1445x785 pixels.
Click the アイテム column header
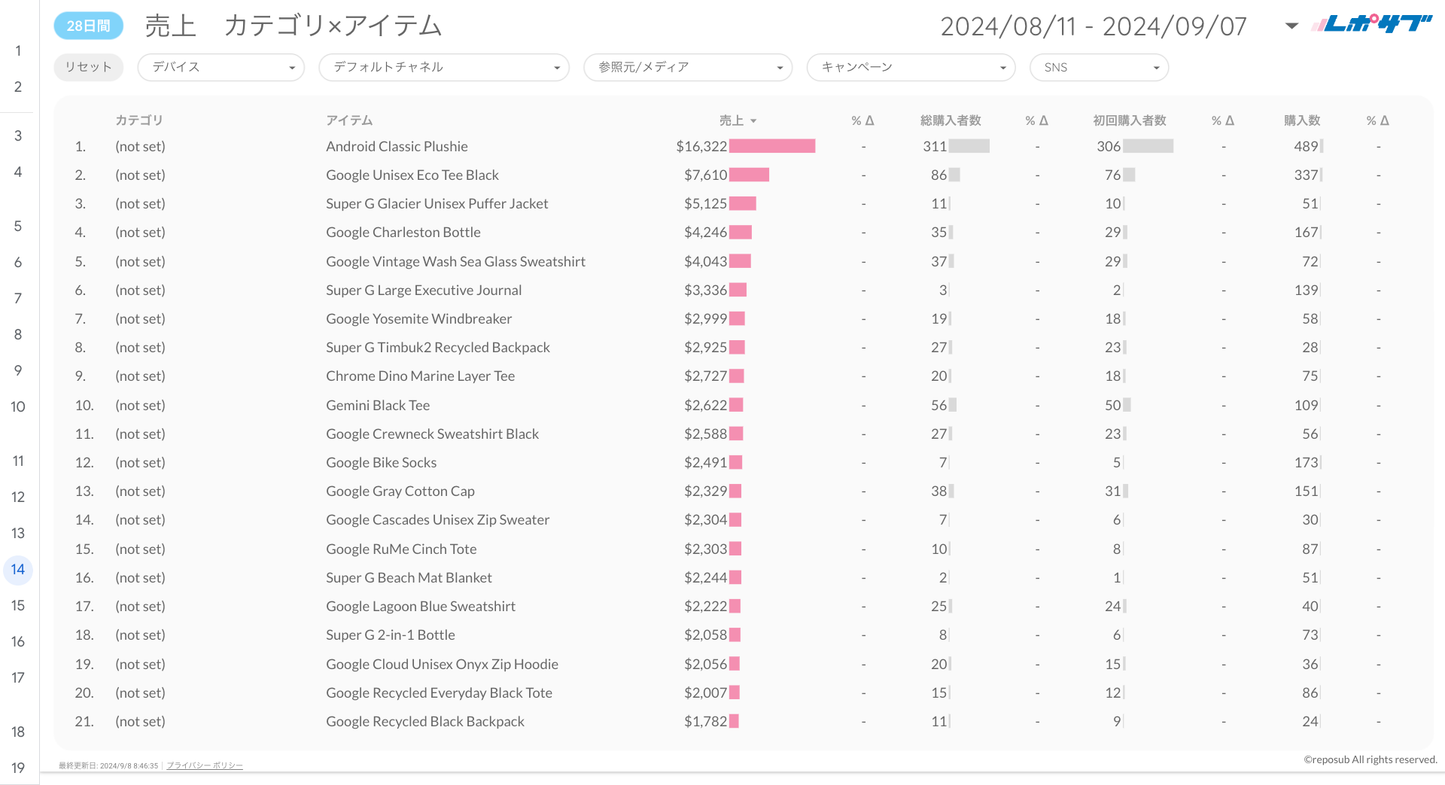click(x=349, y=120)
